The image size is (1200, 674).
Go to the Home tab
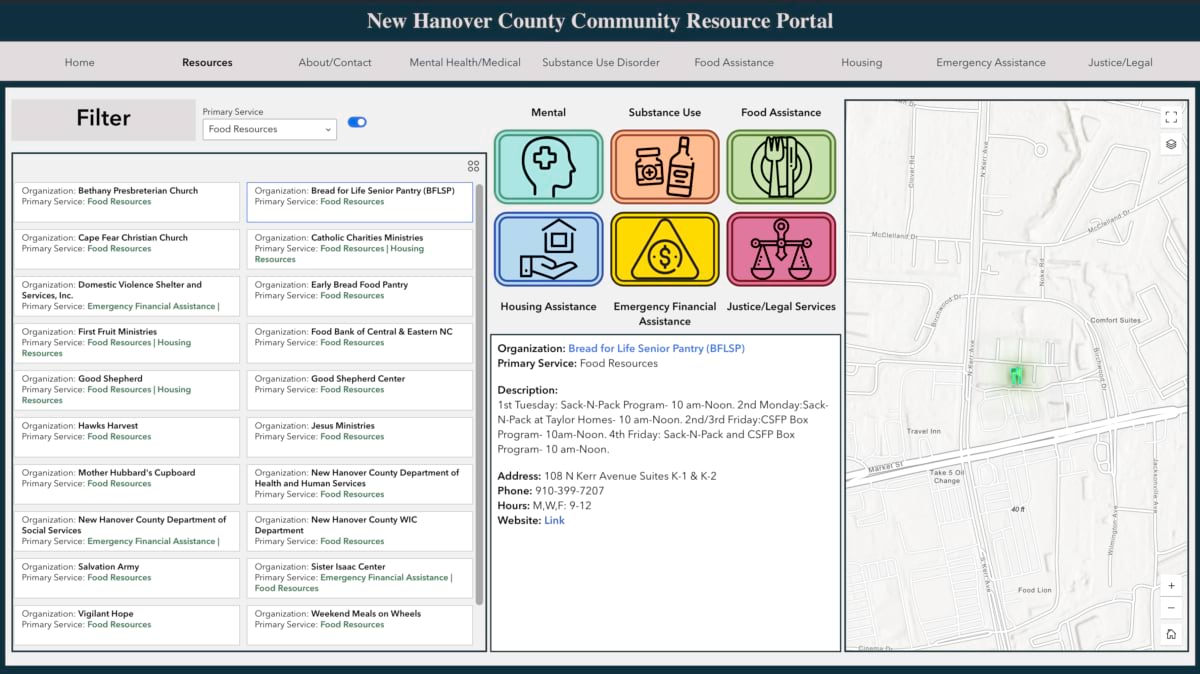[x=80, y=62]
